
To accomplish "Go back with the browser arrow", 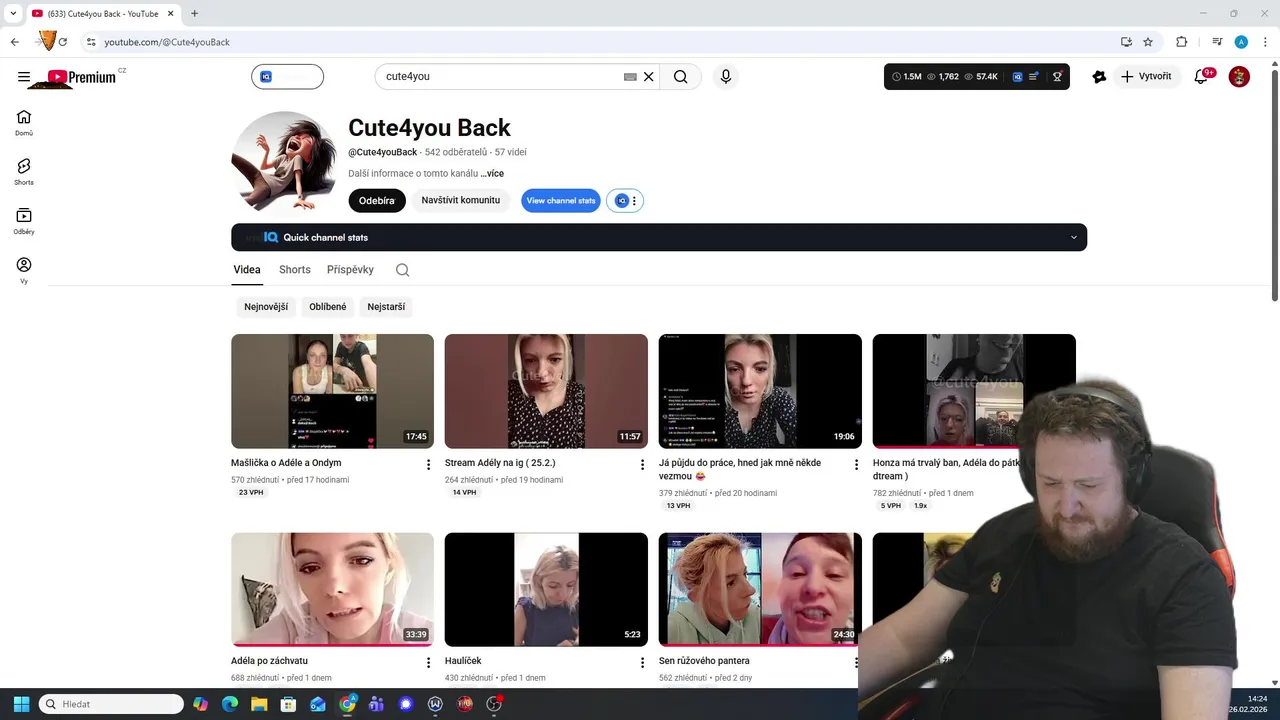I will (14, 42).
